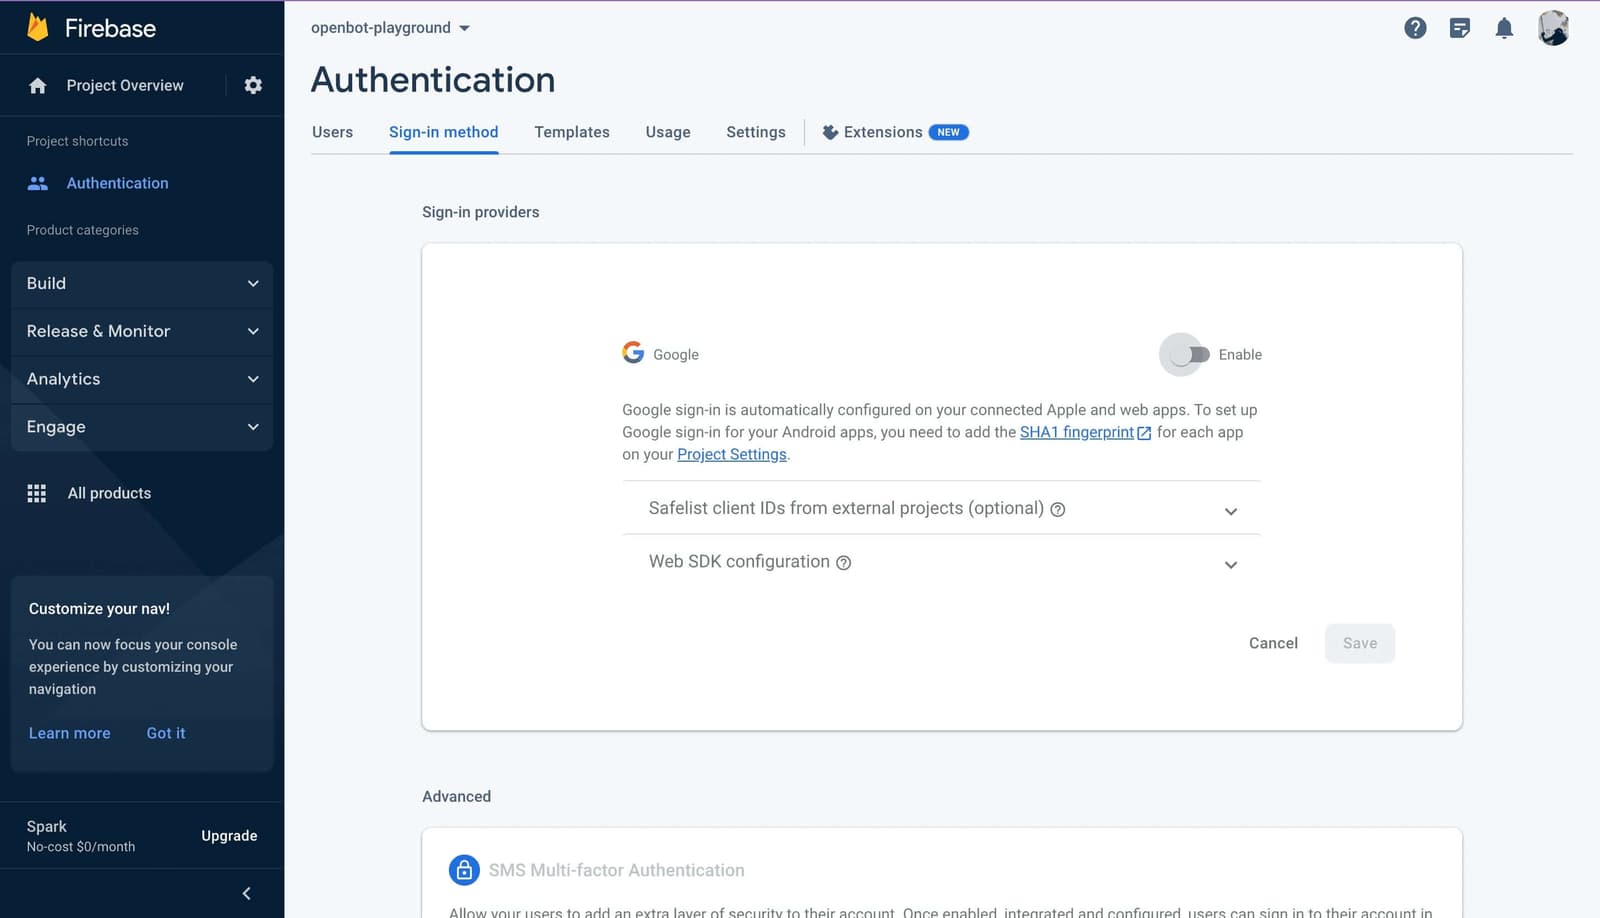This screenshot has height=918, width=1600.
Task: Open the Settings tab
Action: coord(756,132)
